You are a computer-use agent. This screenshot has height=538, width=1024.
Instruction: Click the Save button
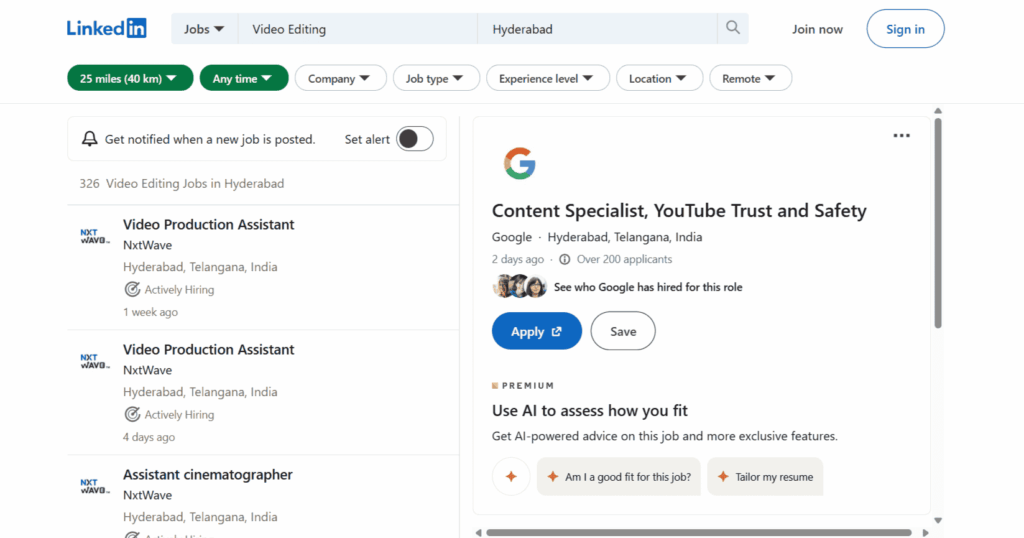pyautogui.click(x=623, y=331)
